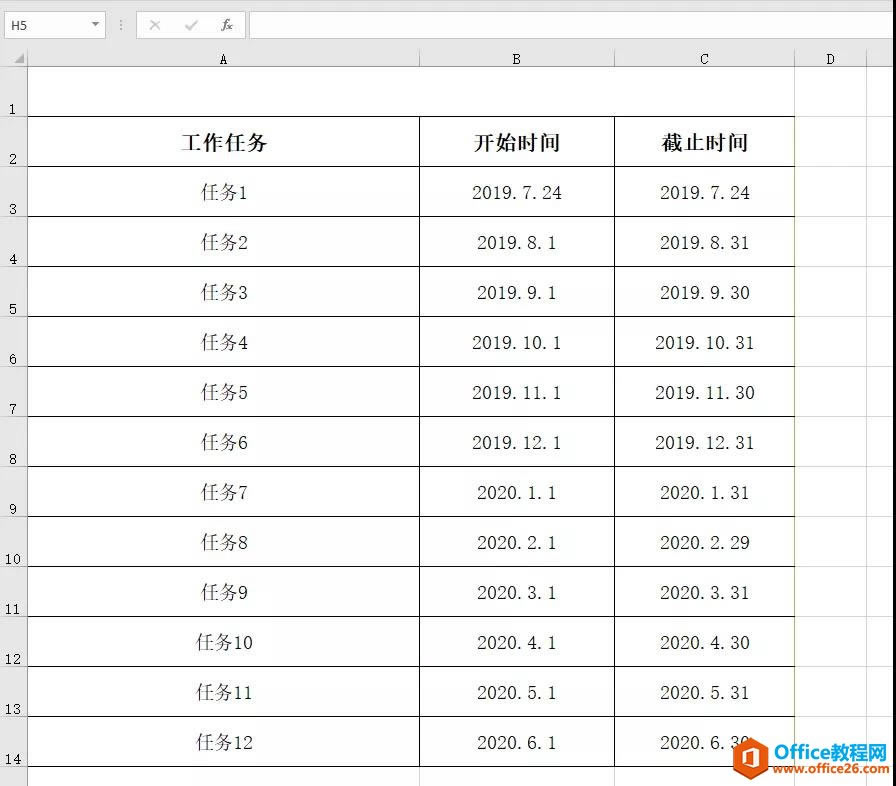Click start date cell 2020.2.1
The height and width of the screenshot is (786, 896).
pyautogui.click(x=517, y=542)
